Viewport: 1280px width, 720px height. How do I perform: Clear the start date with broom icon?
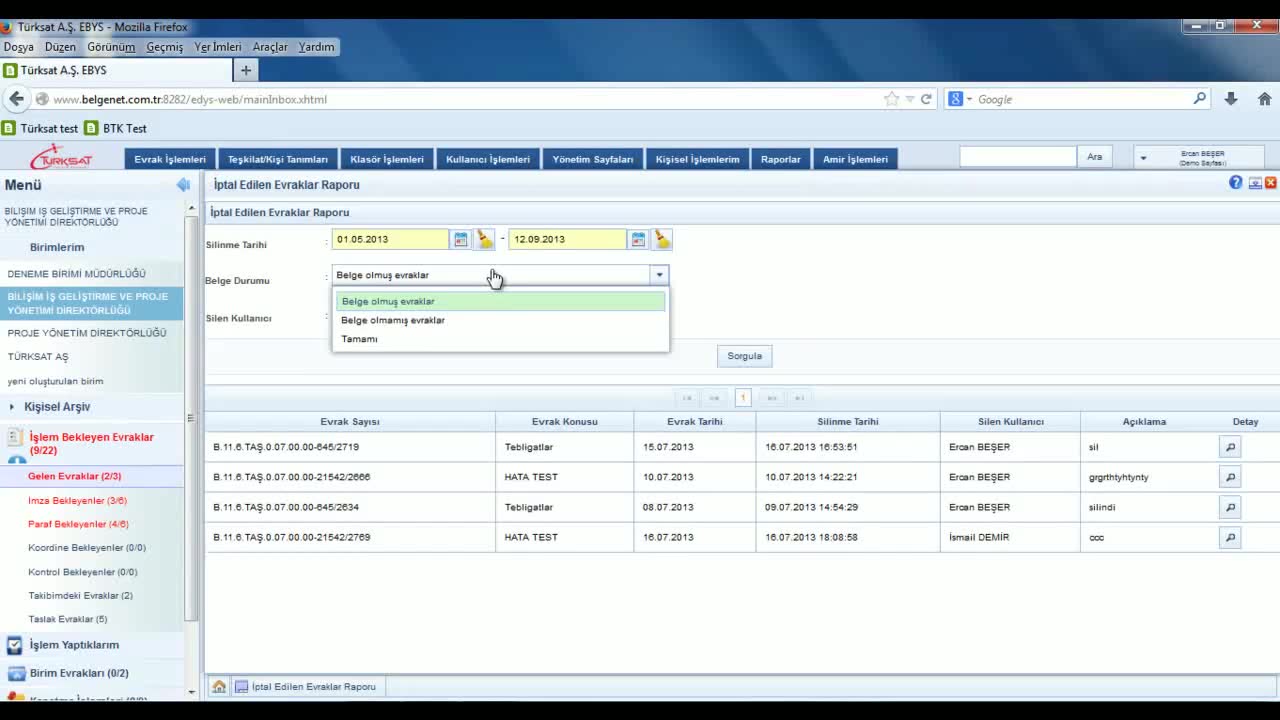coord(484,240)
